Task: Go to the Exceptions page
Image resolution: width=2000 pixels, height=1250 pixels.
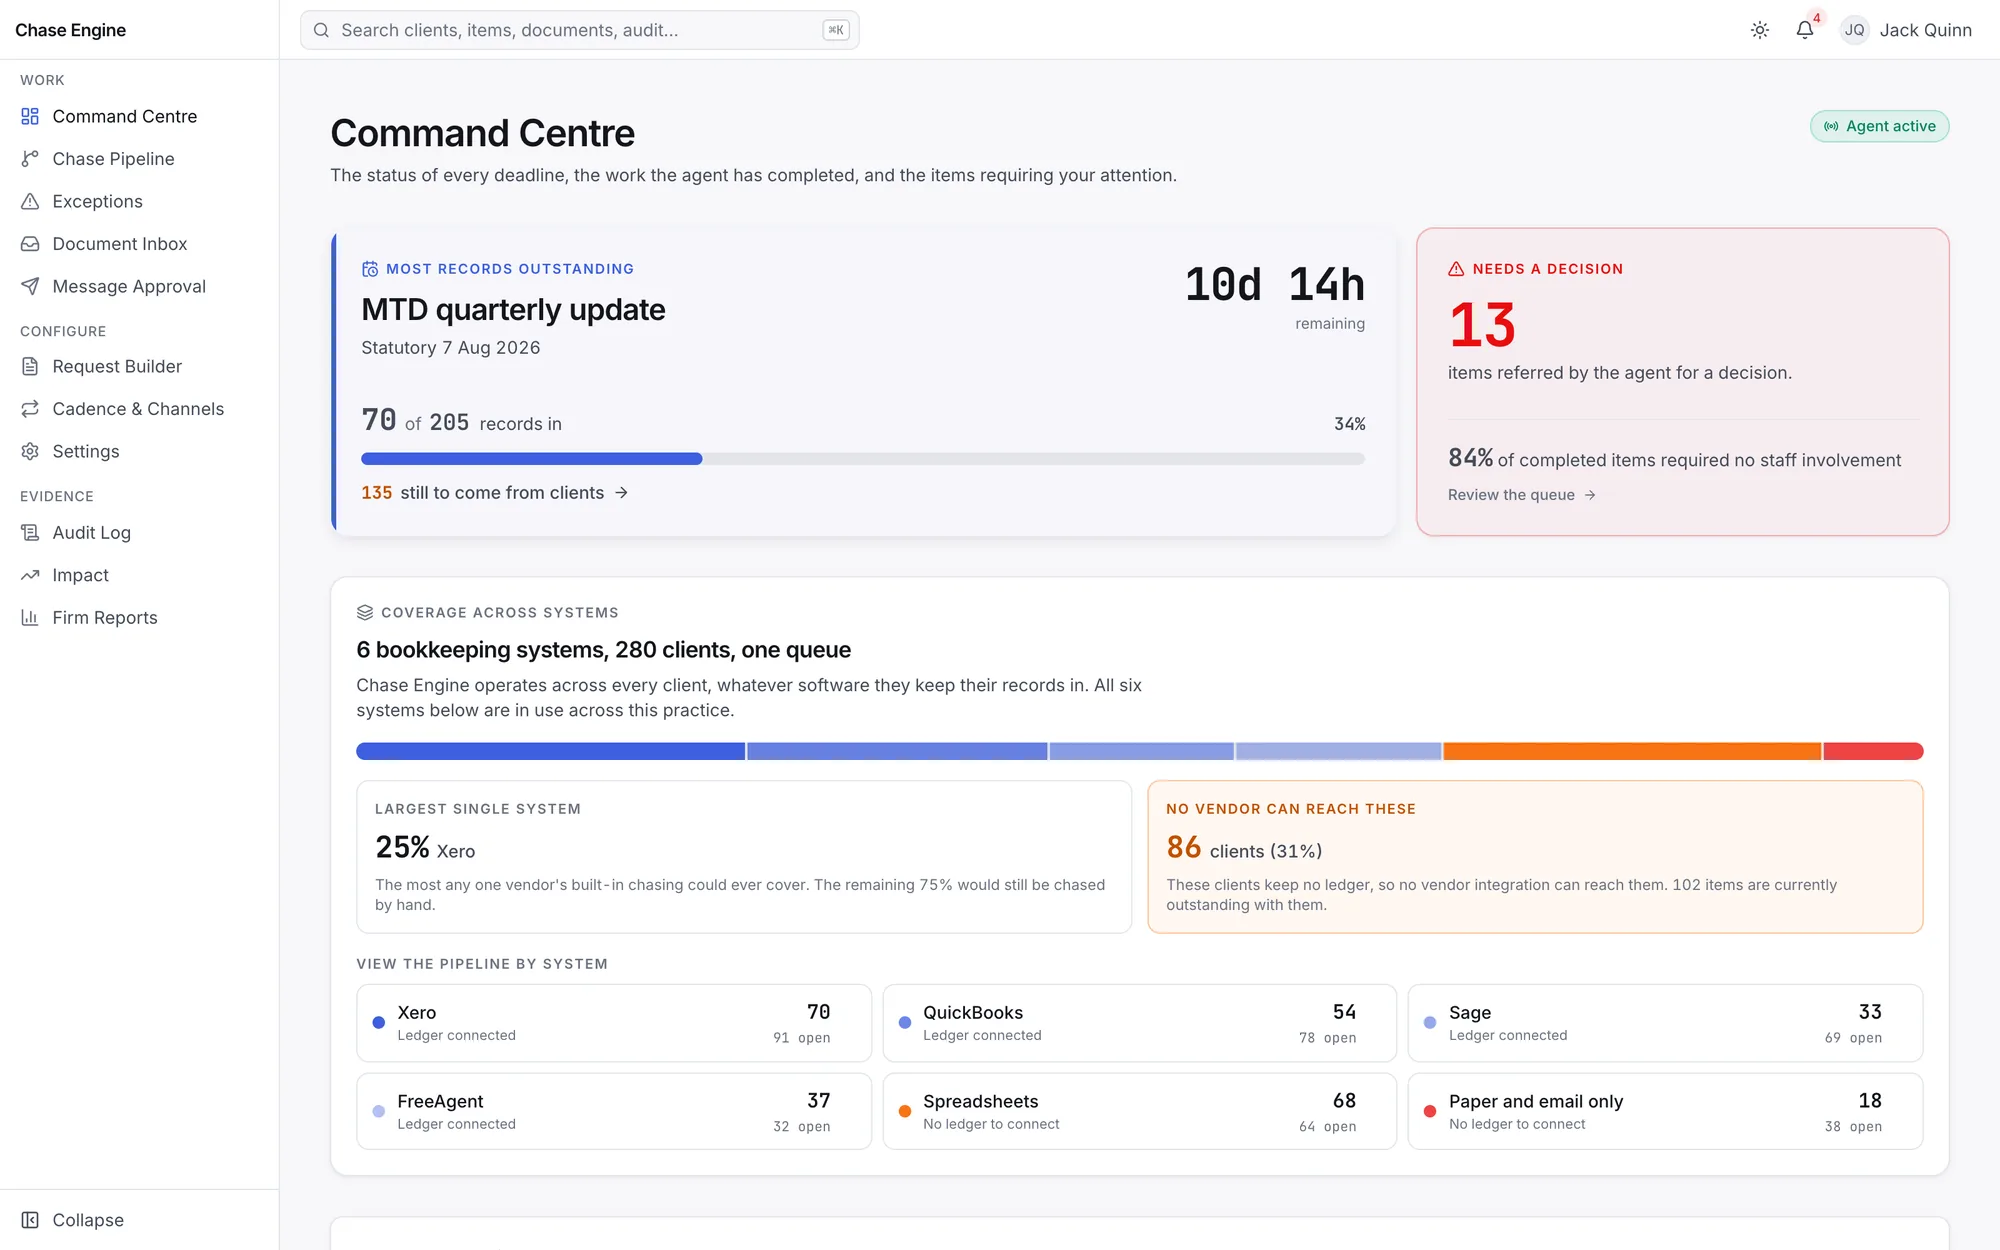Action: click(x=139, y=202)
